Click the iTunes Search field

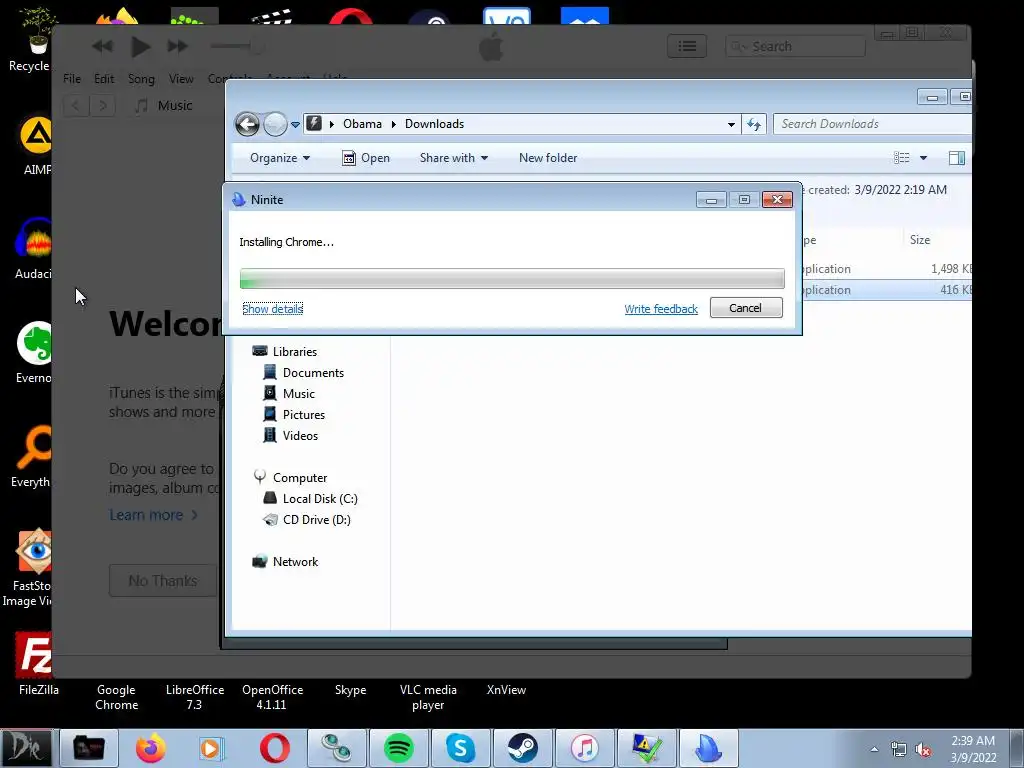click(x=795, y=46)
